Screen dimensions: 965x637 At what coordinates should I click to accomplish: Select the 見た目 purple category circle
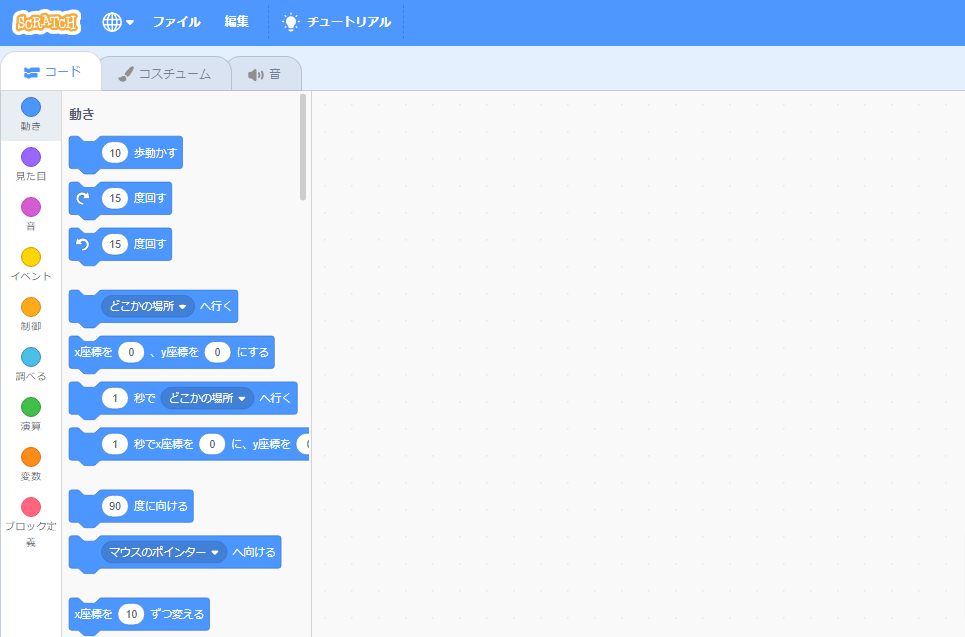(31, 157)
